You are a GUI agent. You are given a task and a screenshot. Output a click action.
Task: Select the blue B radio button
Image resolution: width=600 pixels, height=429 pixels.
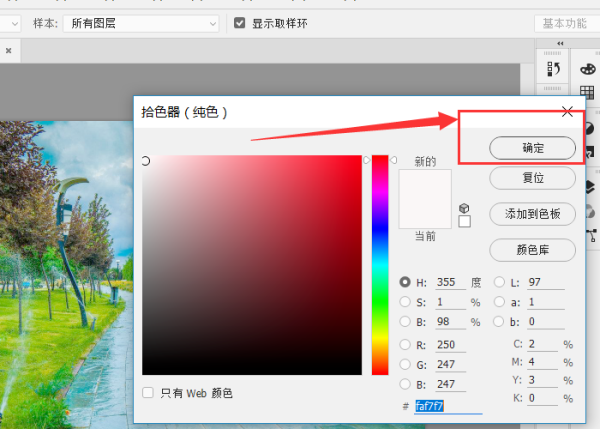tap(405, 384)
